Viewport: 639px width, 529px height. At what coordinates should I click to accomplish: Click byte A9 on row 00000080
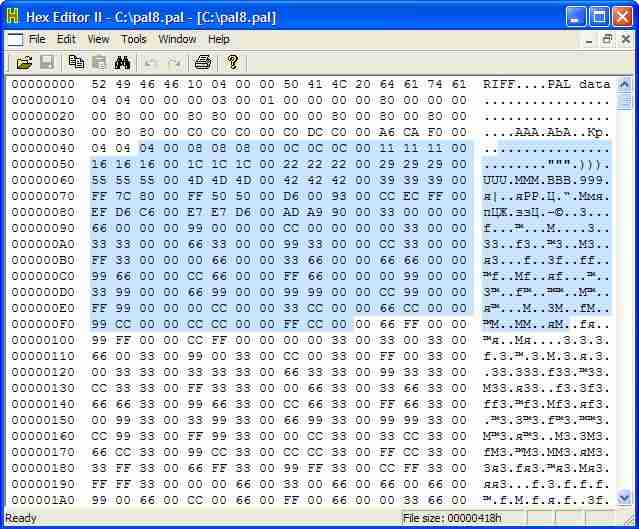[315, 212]
